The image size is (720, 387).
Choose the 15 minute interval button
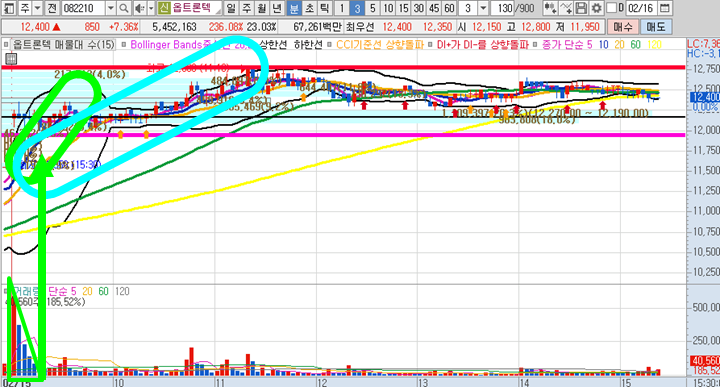403,8
